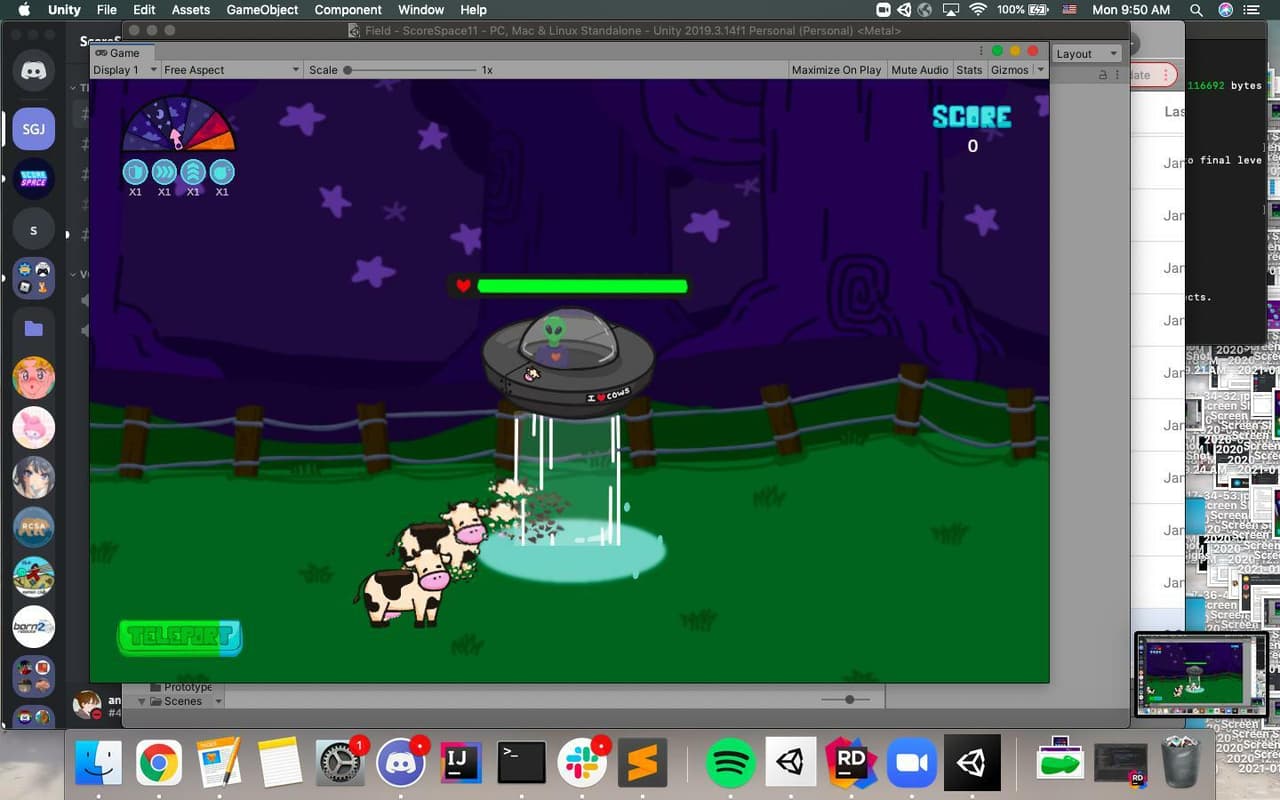Select the pink bunny server icon in Discord

(x=33, y=428)
